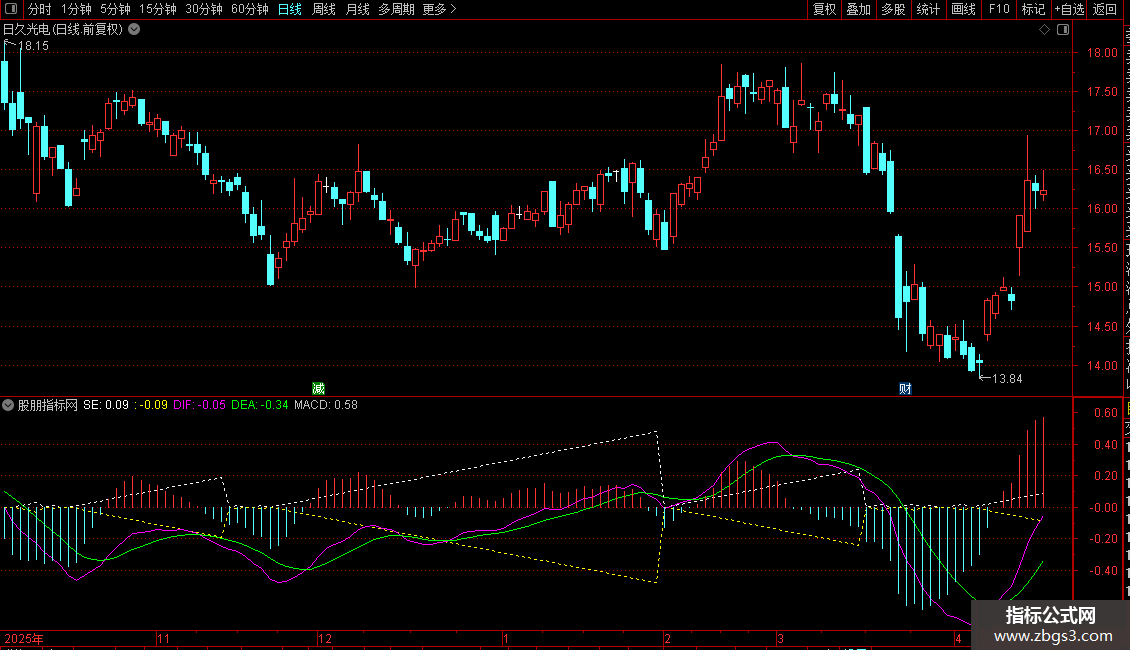Click the 14.00 price axis label
The width and height of the screenshot is (1130, 650).
tap(1102, 365)
